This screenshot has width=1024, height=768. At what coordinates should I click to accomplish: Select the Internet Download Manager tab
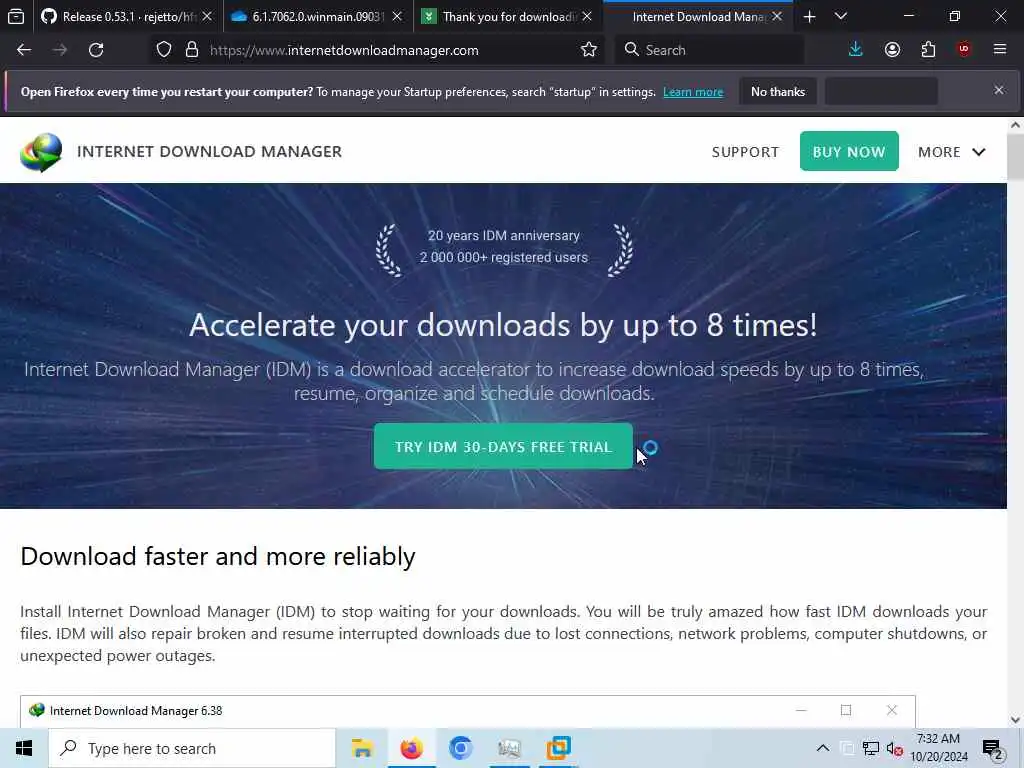[x=697, y=16]
